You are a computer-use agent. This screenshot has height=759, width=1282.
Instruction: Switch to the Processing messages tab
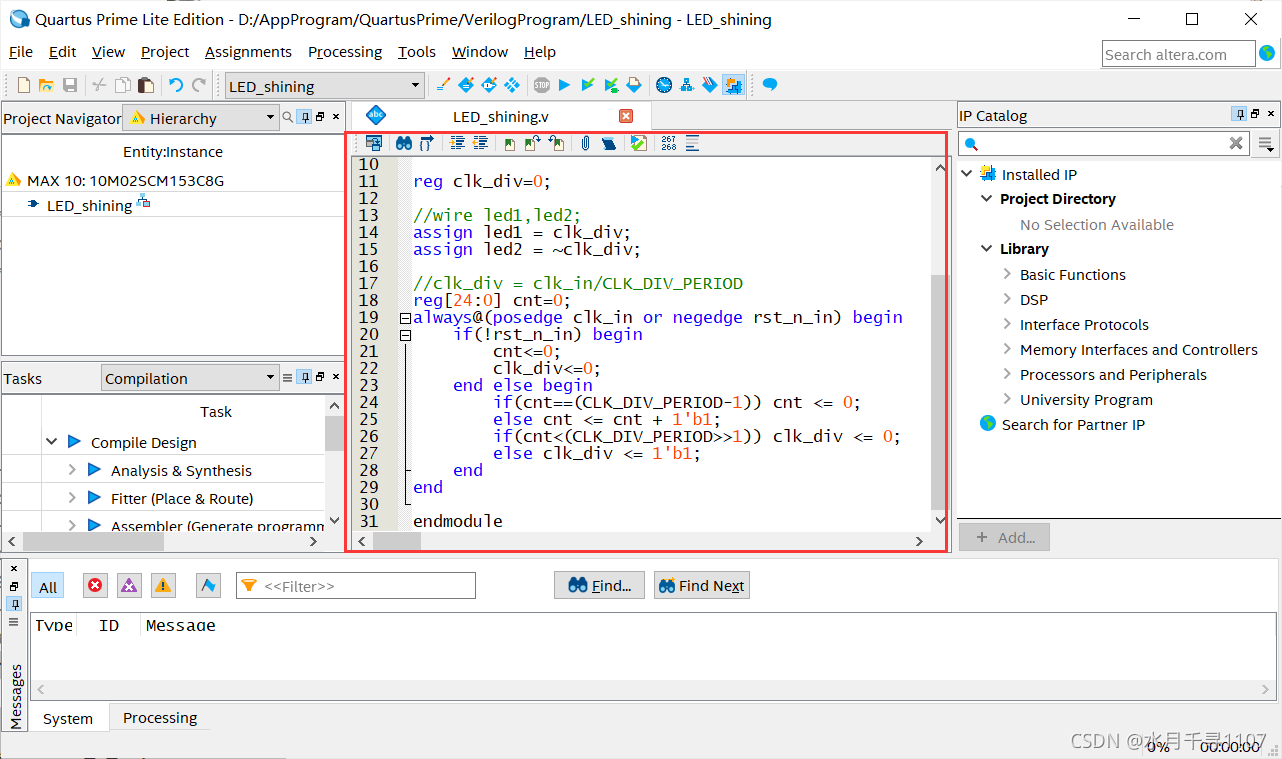160,717
